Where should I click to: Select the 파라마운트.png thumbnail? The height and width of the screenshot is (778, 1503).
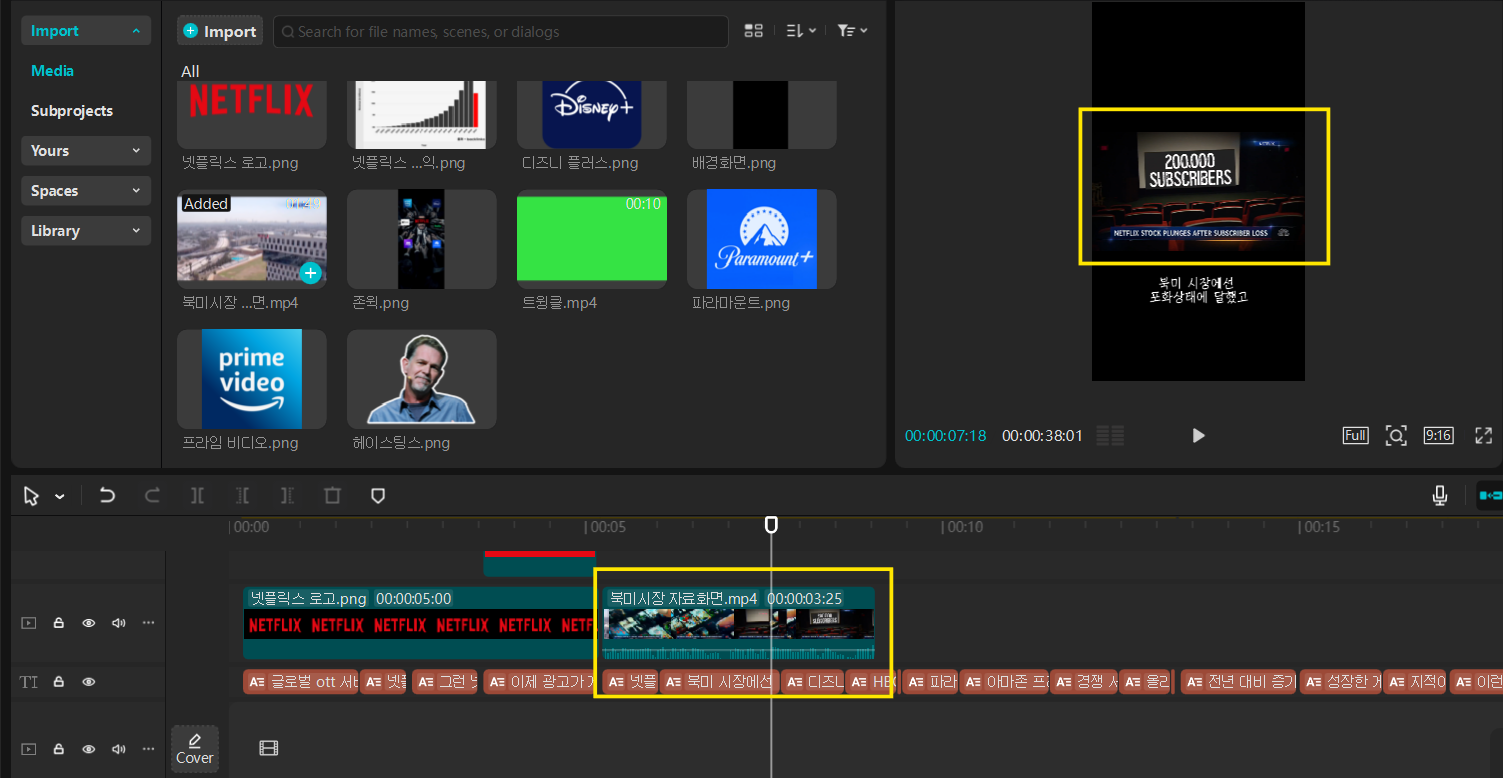pyautogui.click(x=761, y=239)
